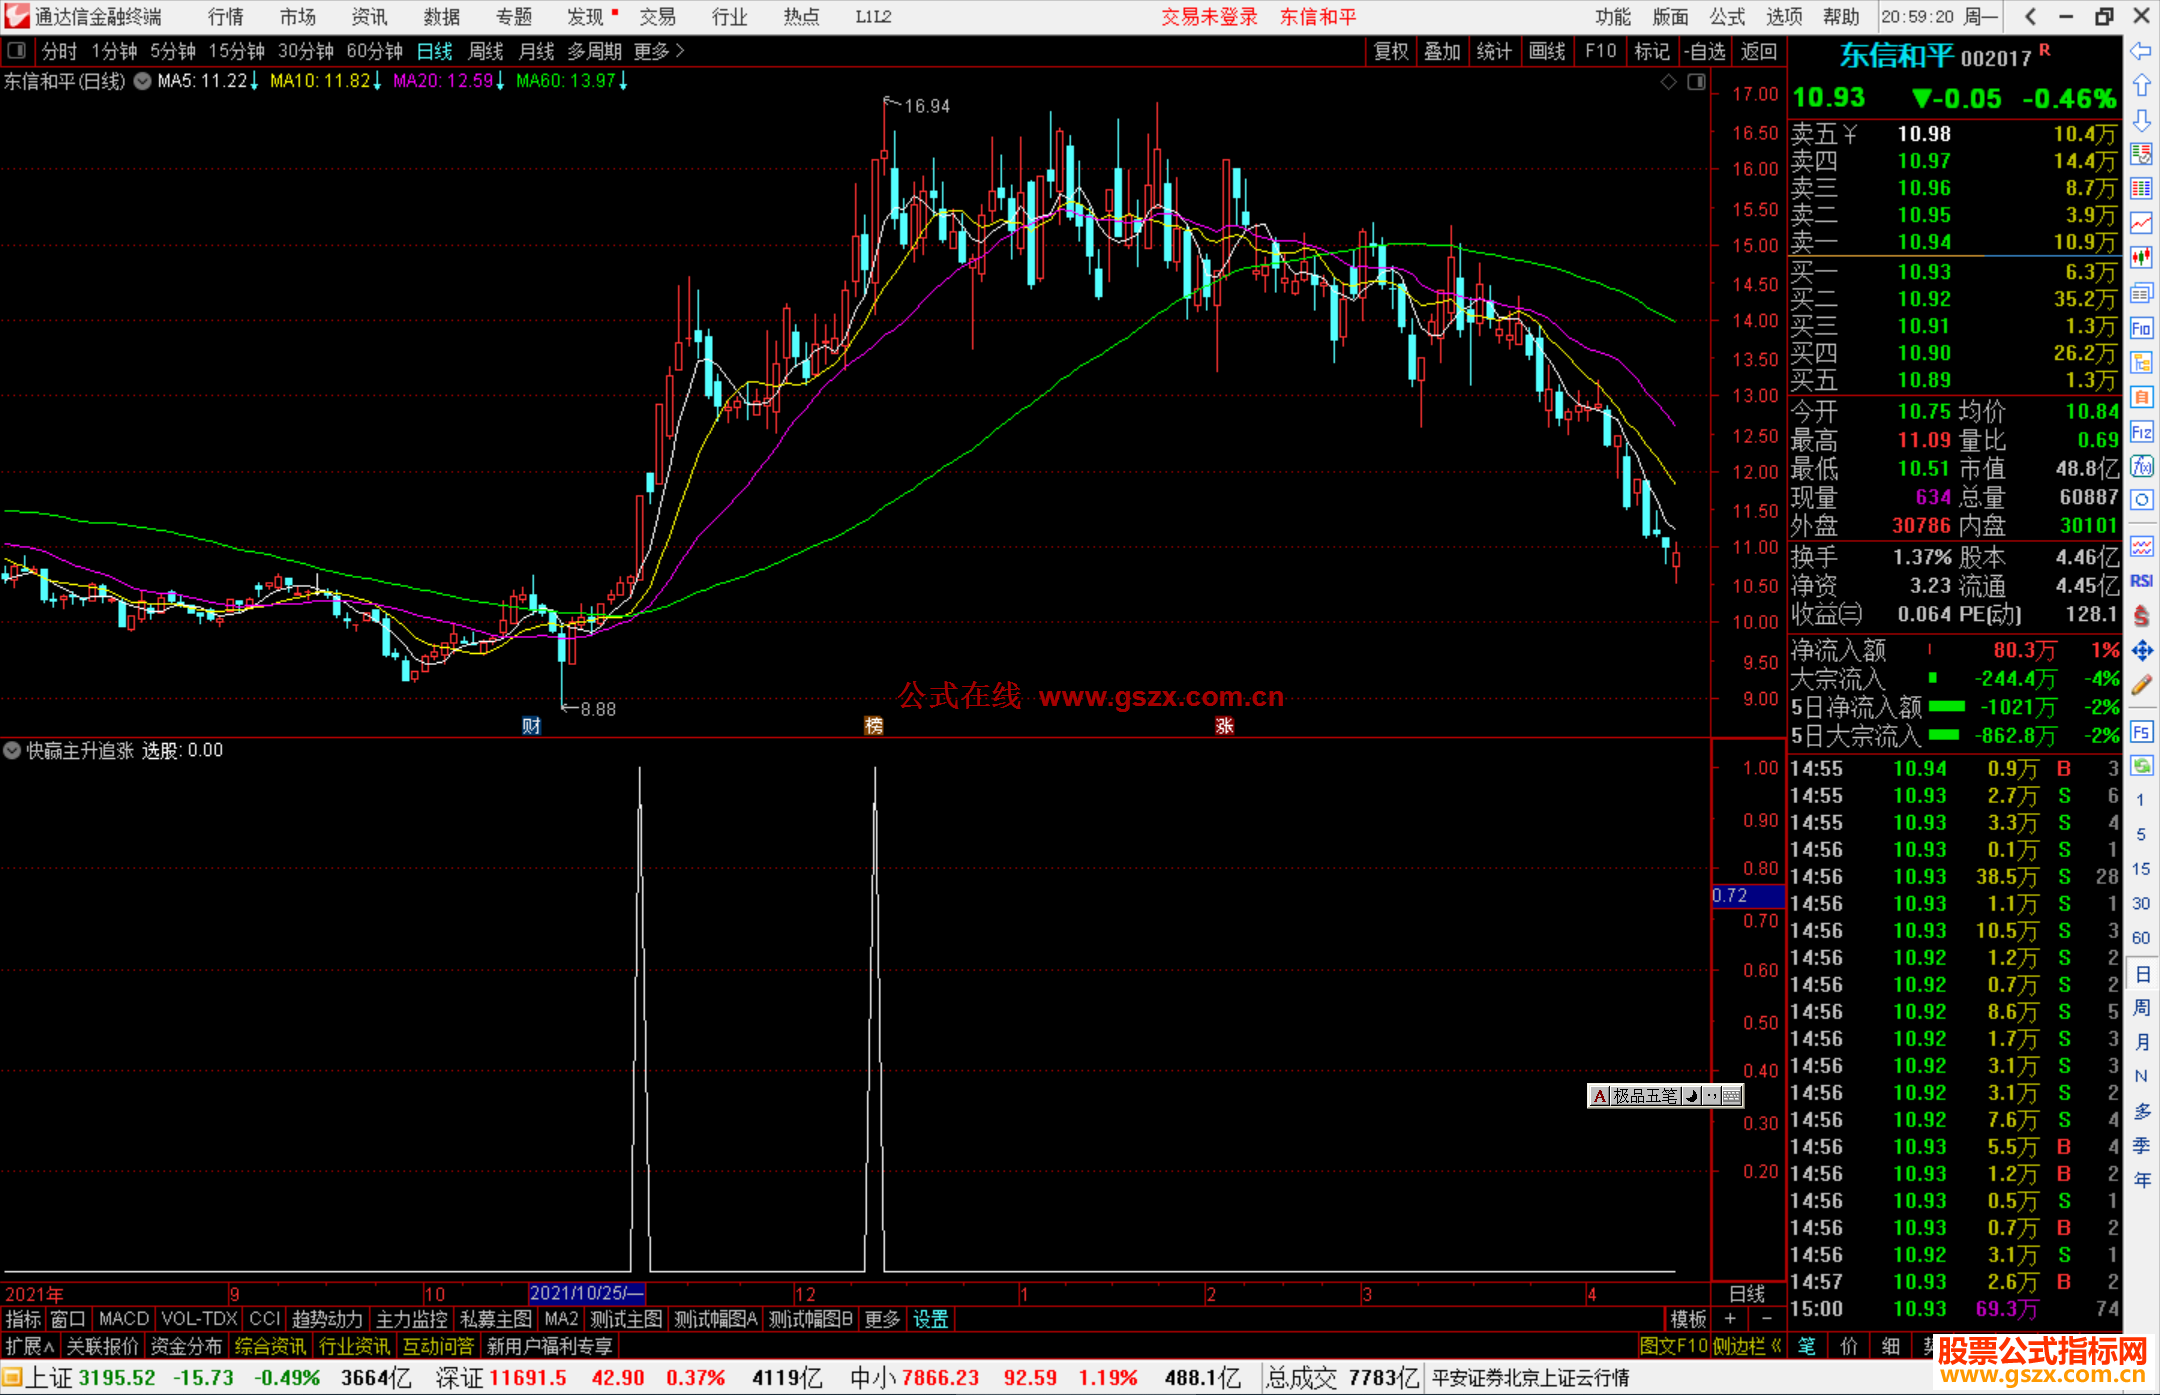
Task: Expand 更多 indicator list in bottom bar
Action: (x=882, y=1319)
